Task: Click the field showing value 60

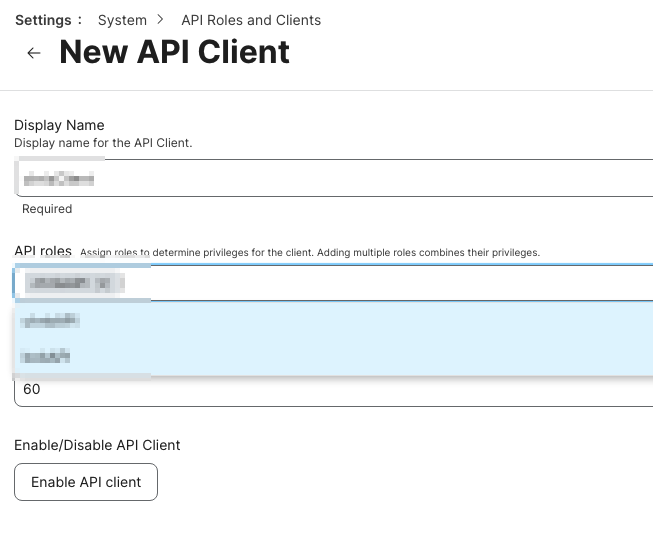Action: point(330,389)
